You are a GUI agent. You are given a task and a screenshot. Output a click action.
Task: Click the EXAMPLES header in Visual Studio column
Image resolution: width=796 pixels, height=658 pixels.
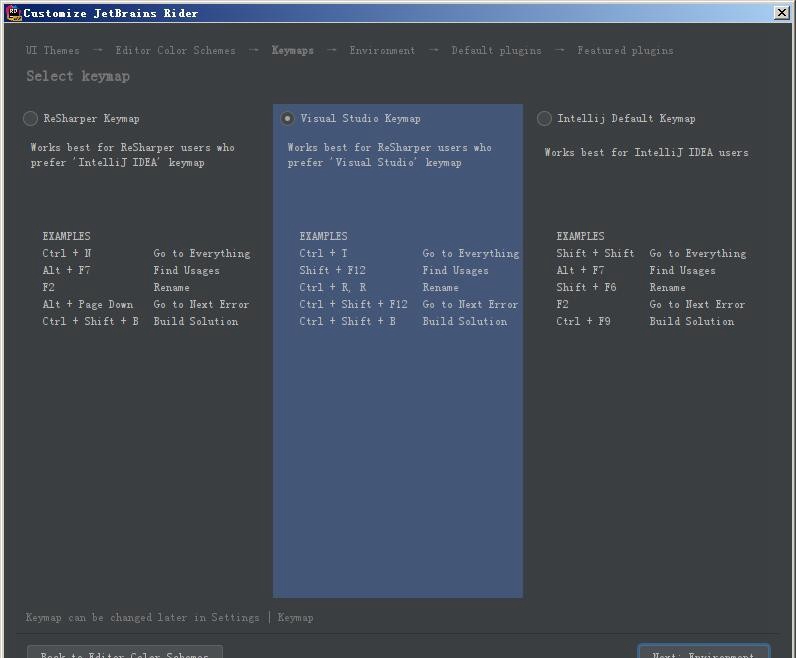pos(323,236)
